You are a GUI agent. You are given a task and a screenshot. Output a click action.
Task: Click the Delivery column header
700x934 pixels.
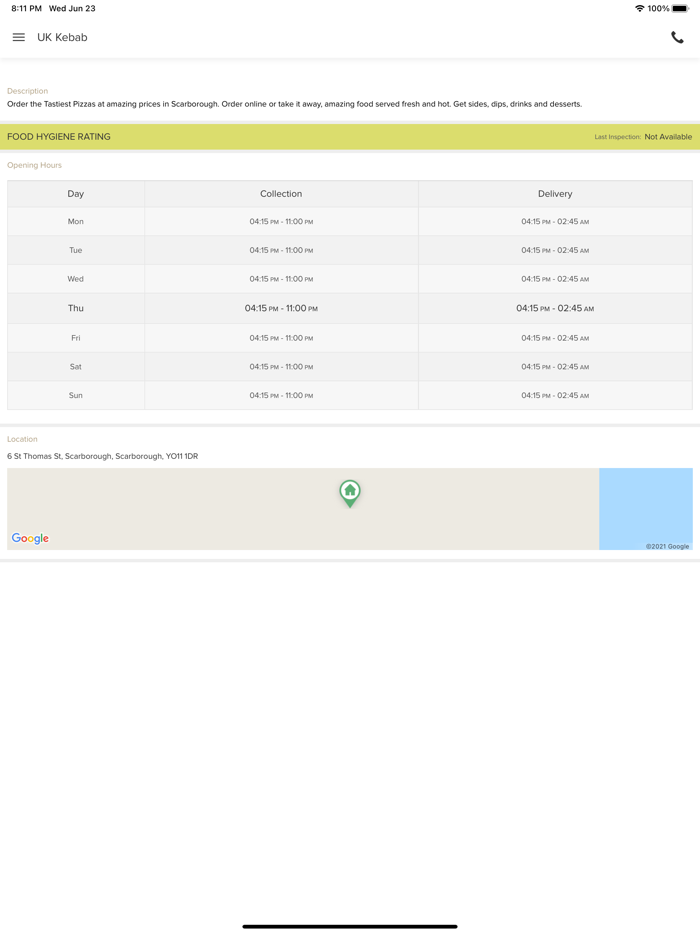(x=555, y=194)
